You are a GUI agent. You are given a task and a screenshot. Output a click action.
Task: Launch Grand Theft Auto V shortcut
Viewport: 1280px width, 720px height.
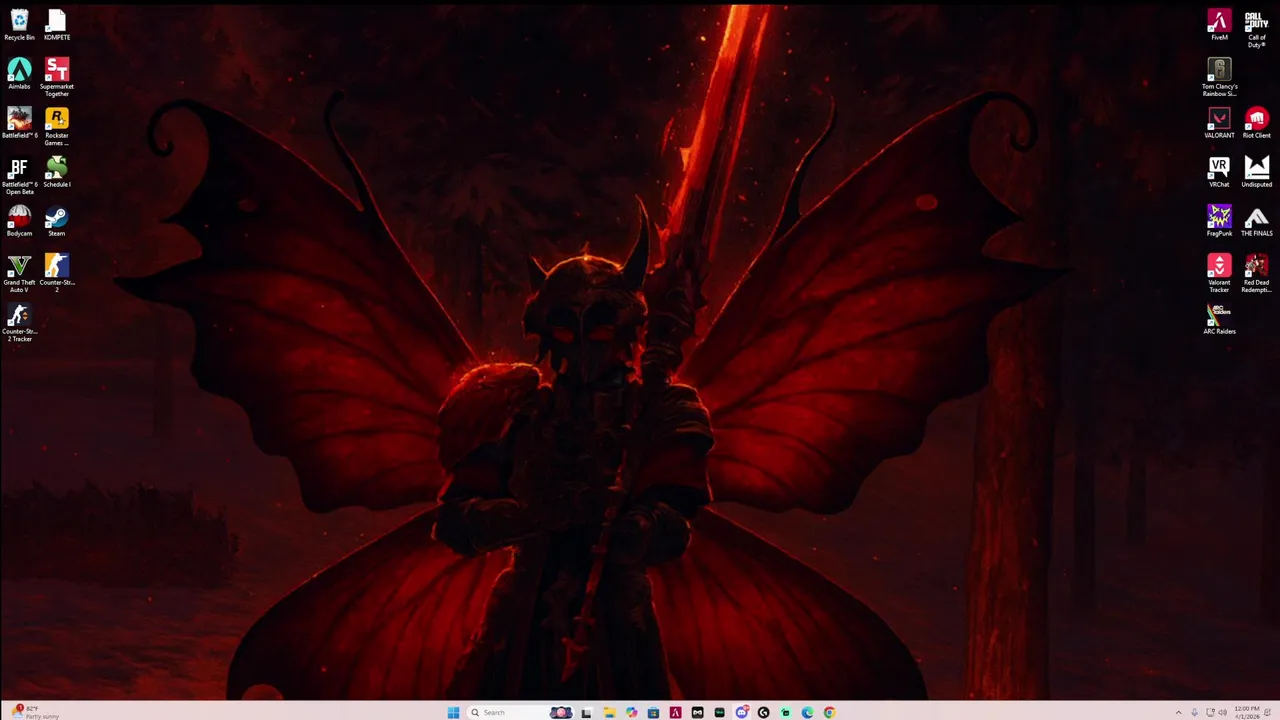tap(19, 273)
